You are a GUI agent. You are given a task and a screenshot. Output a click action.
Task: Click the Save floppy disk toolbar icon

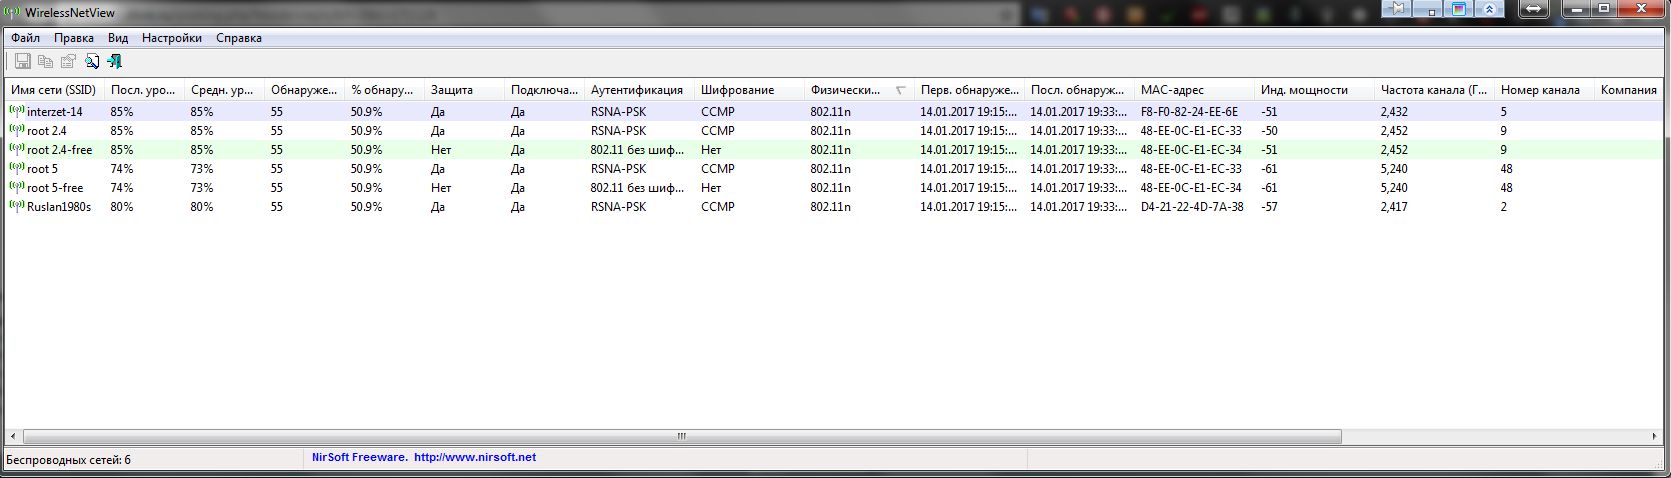coord(22,61)
